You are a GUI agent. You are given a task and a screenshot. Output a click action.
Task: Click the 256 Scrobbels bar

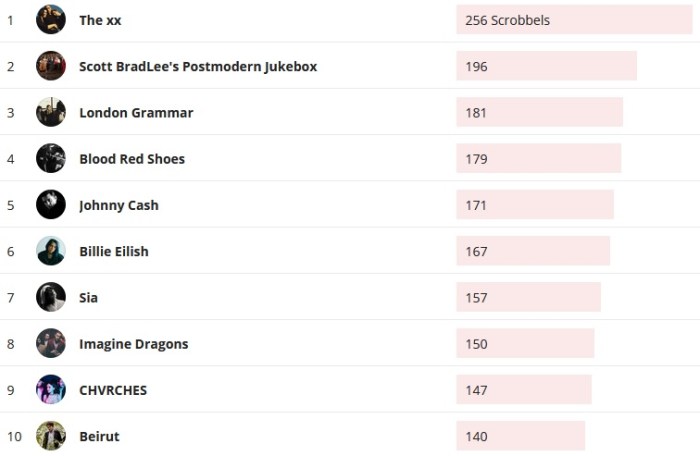tap(574, 20)
